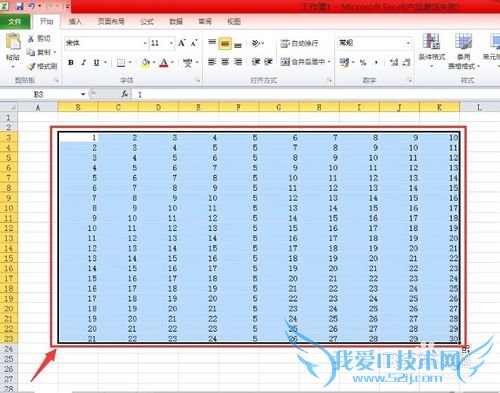Click the Undo icon in quick access toolbar

32,6
